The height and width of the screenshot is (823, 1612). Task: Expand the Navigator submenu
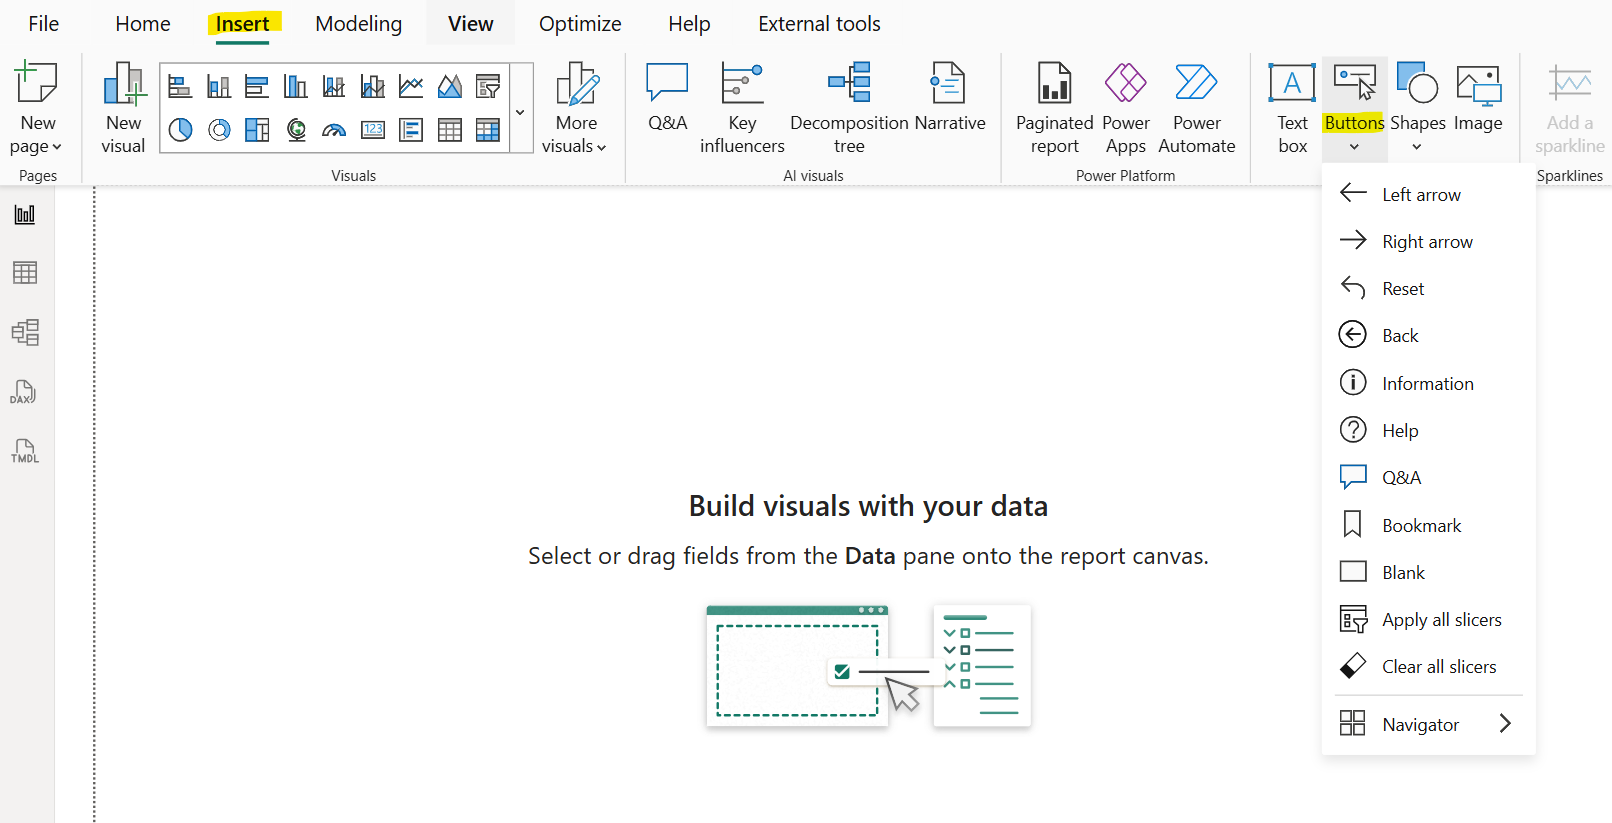1505,724
